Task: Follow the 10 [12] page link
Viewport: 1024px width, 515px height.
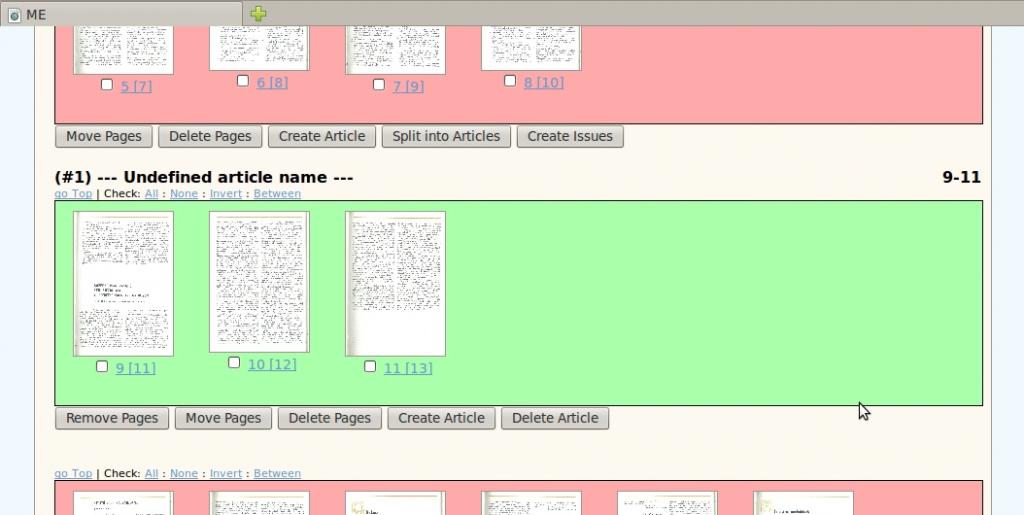Action: pyautogui.click(x=272, y=364)
